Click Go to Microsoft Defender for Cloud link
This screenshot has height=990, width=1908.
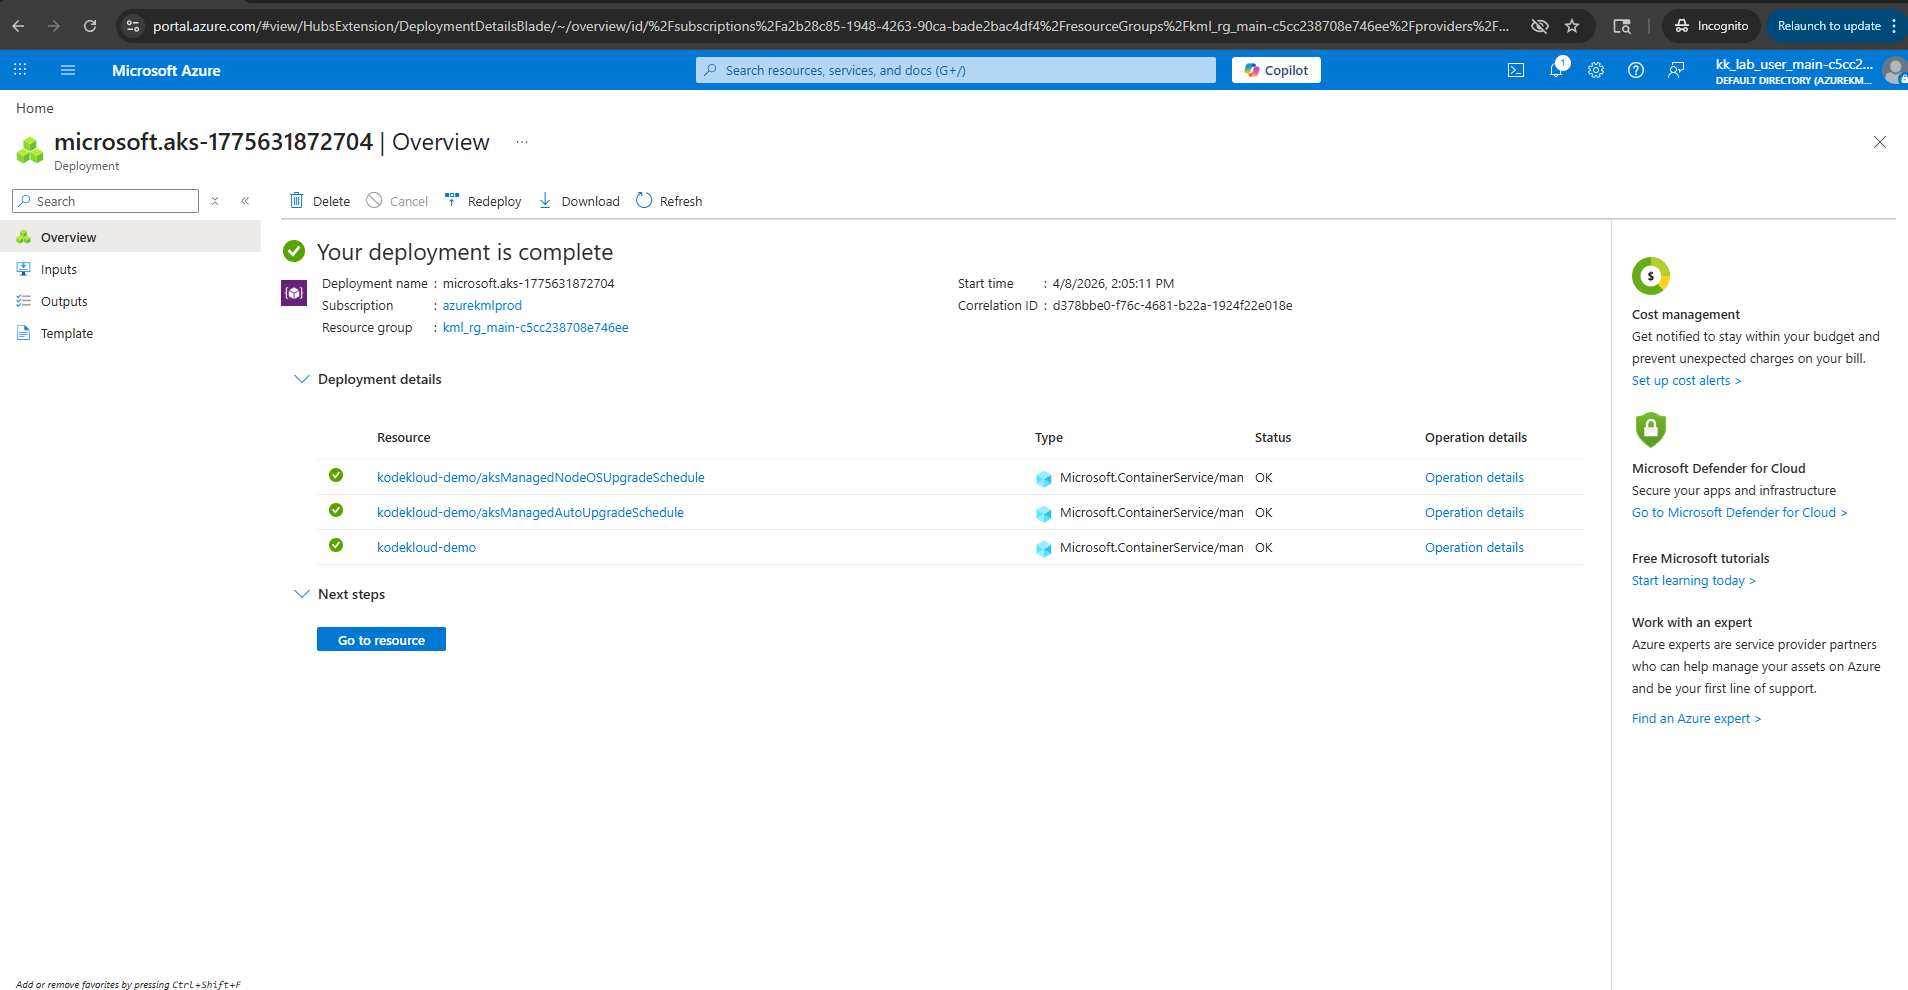coord(1739,513)
